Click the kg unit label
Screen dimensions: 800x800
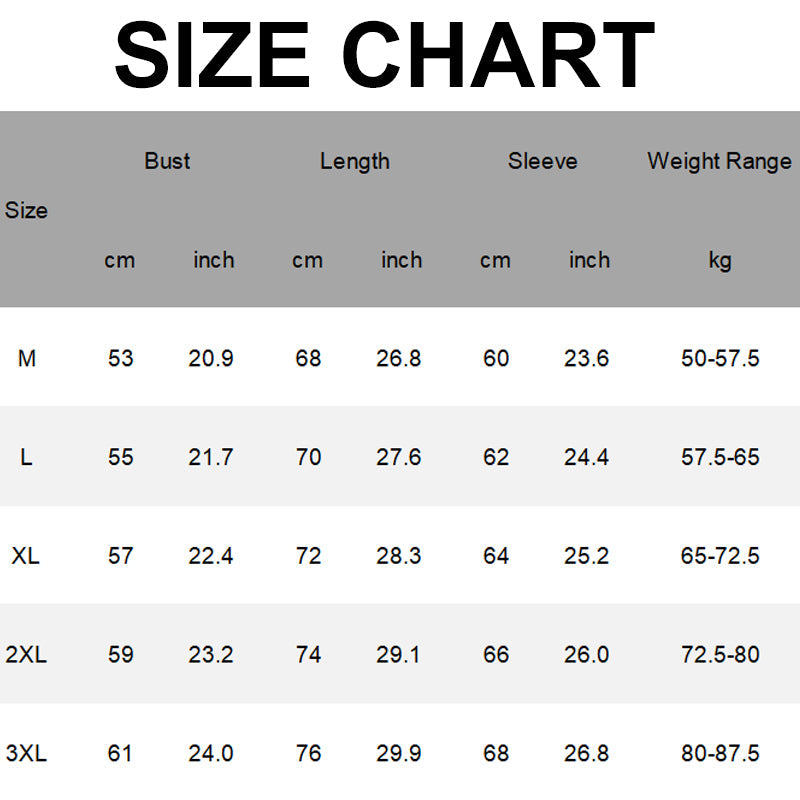coord(720,260)
